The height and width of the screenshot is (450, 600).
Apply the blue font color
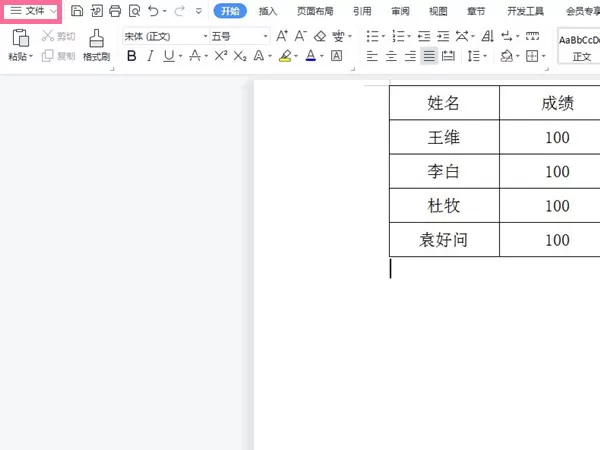pos(311,56)
